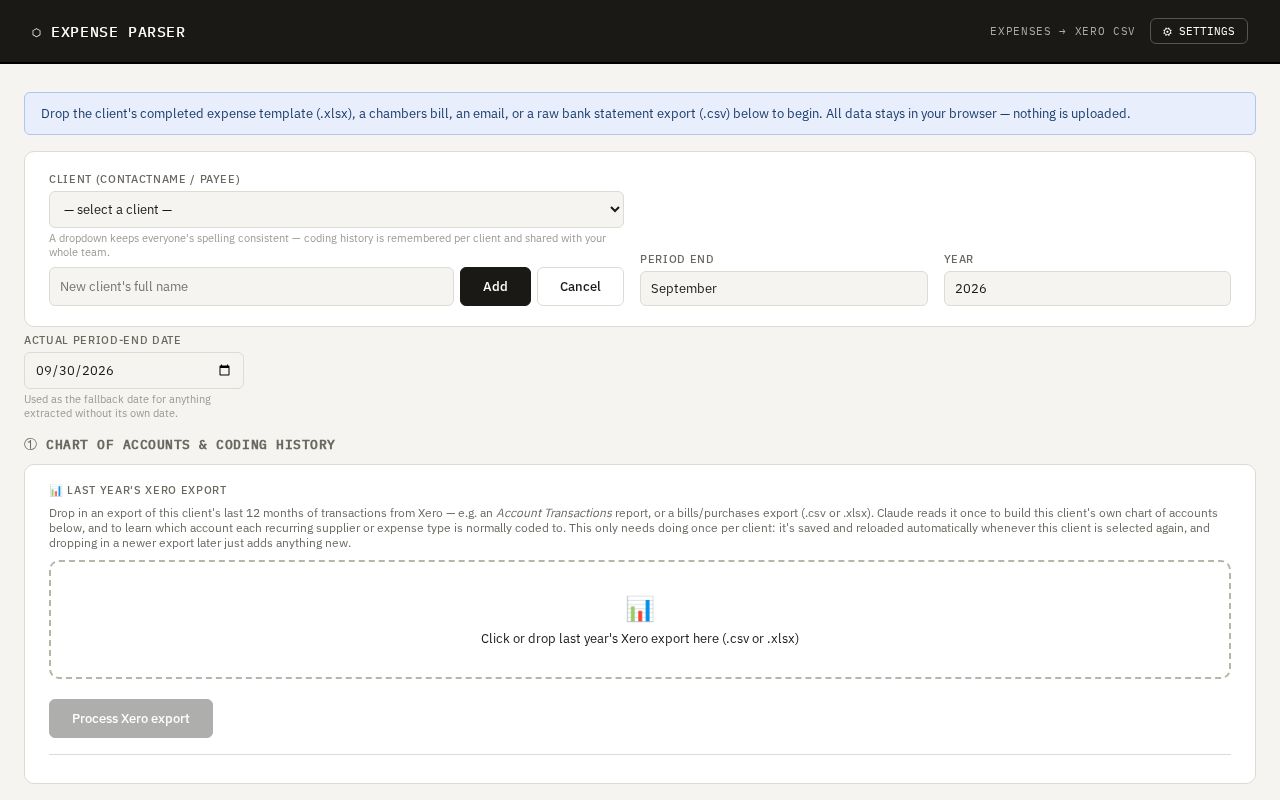Click the 'Account Transactions' italic text

click(x=554, y=513)
